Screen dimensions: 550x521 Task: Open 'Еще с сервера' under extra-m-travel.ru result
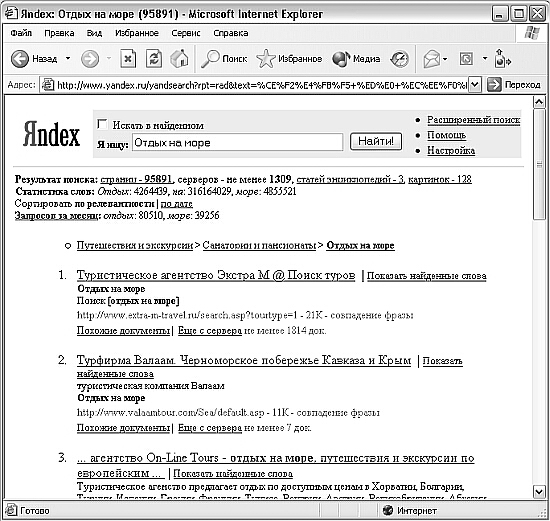point(210,330)
